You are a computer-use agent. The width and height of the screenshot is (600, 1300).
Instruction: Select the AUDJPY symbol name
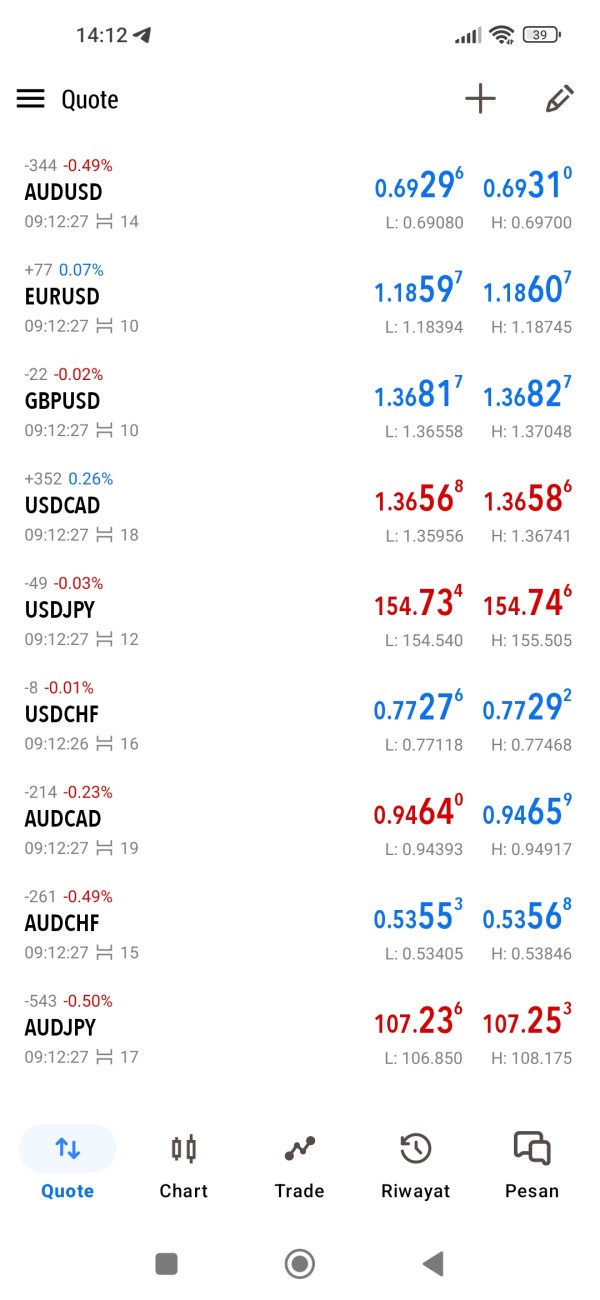point(60,1028)
